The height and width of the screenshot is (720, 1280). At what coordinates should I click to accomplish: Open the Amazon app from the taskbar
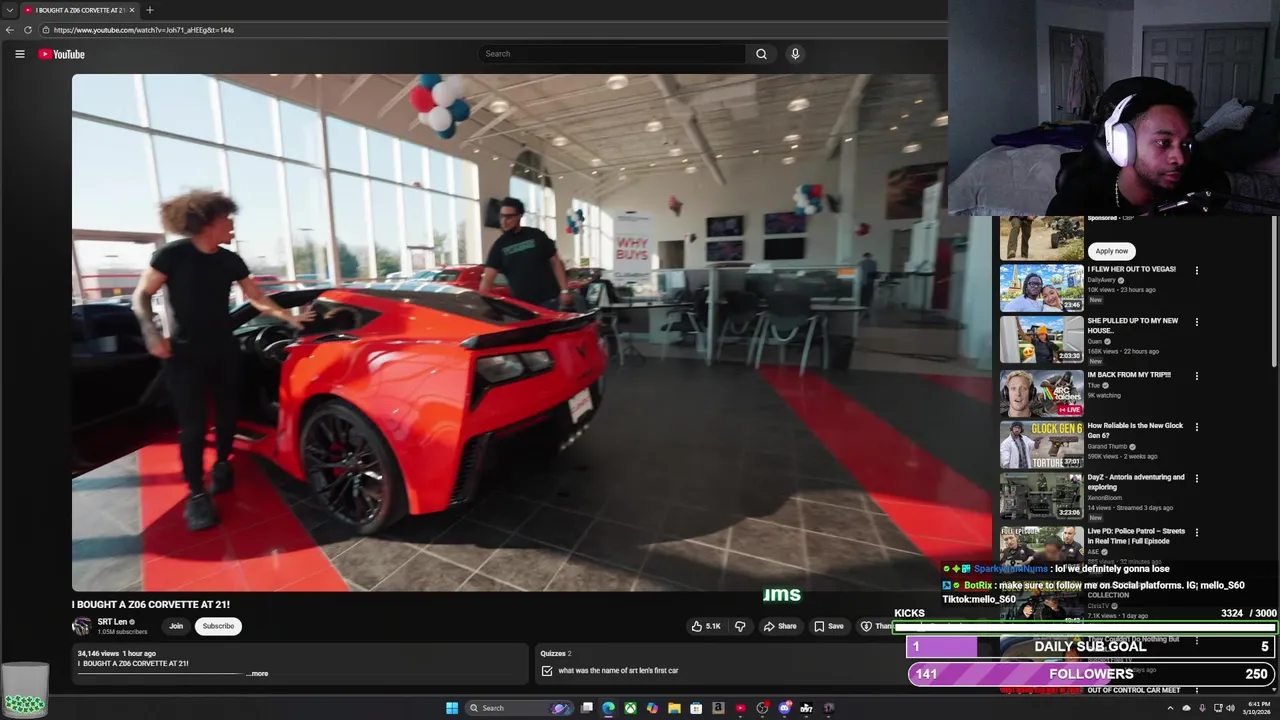pos(718,708)
